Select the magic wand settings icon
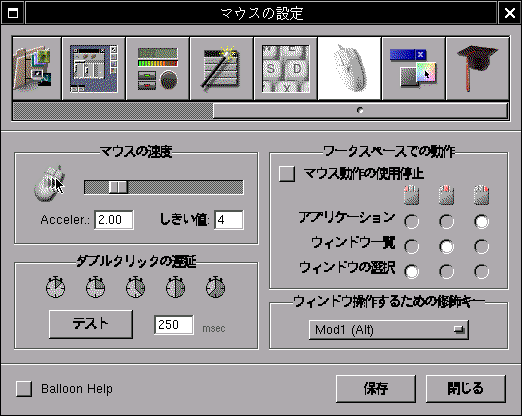The width and height of the screenshot is (522, 416). pyautogui.click(x=221, y=68)
